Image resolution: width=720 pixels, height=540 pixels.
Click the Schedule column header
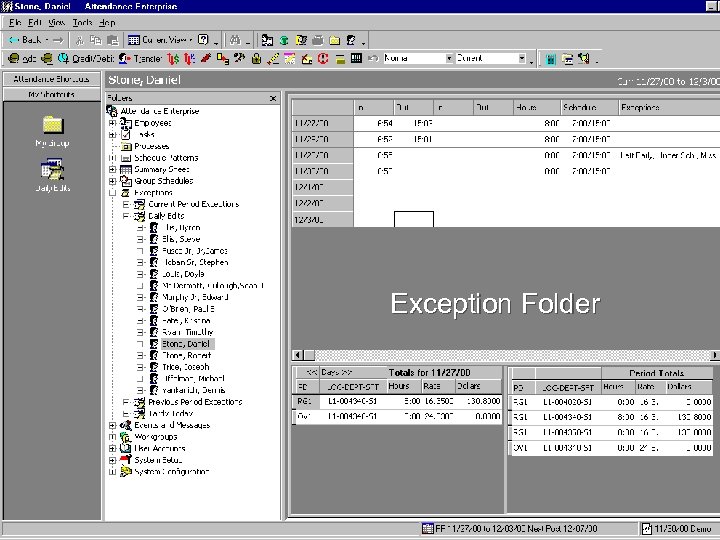(590, 107)
